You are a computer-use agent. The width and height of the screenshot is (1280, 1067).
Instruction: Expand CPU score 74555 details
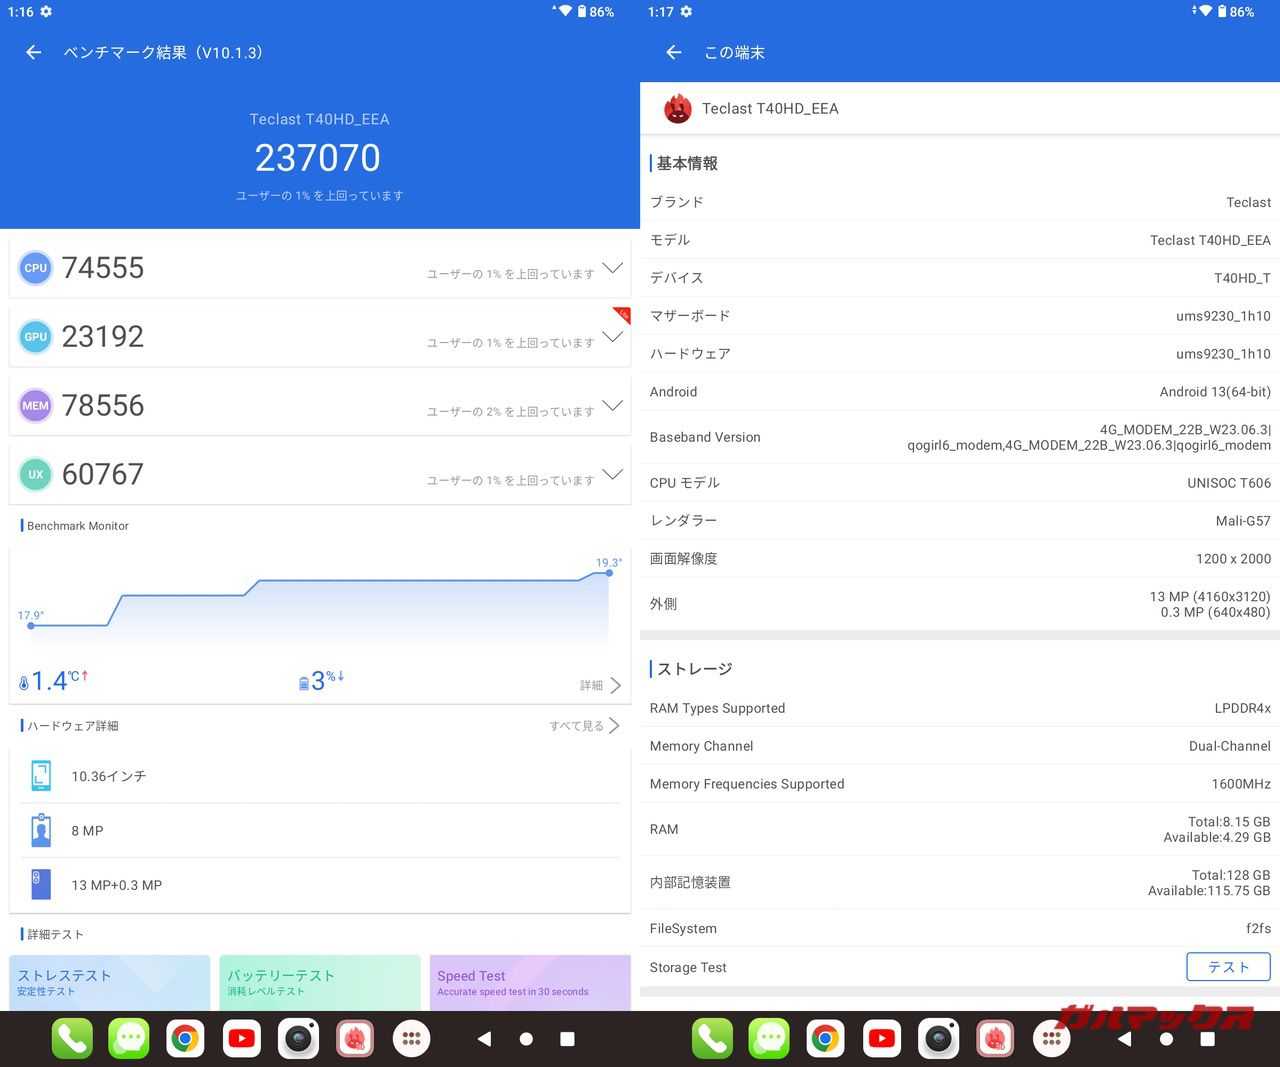[612, 268]
